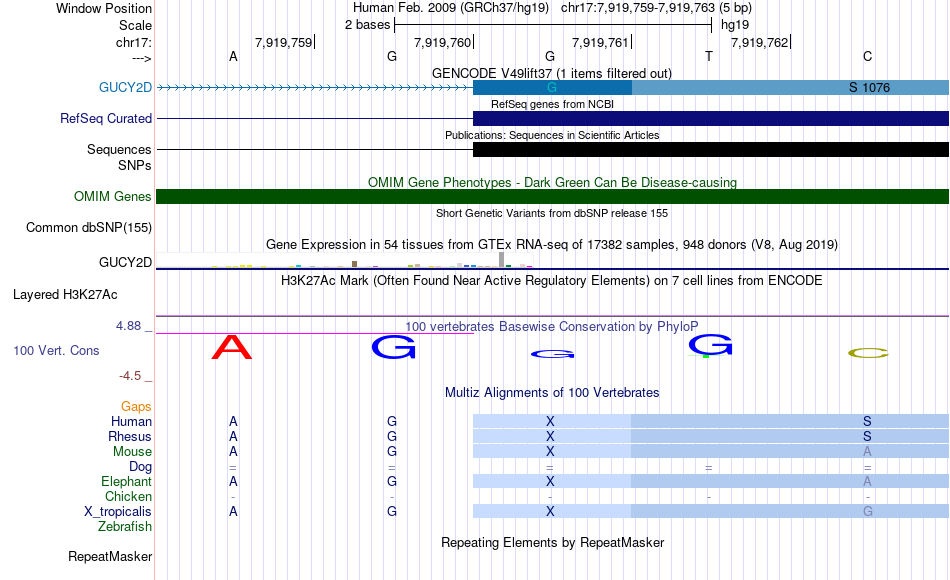Click Publications: Sequences in Scientific Articles title

pos(552,135)
